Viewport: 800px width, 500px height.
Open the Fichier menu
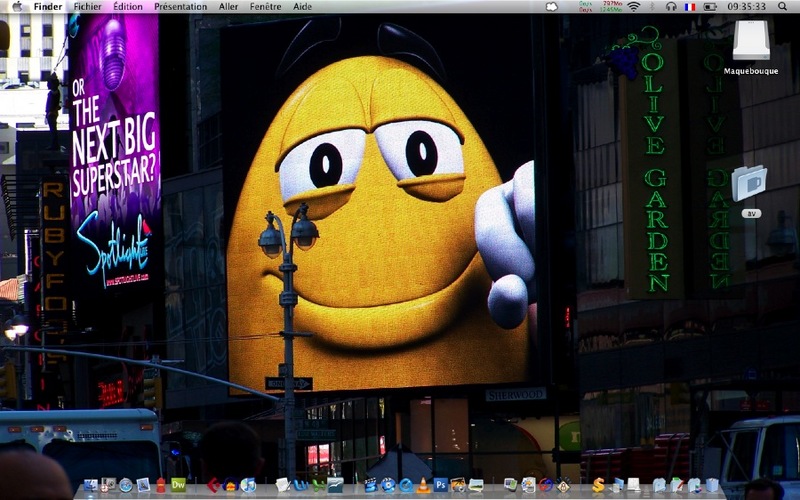tap(87, 7)
